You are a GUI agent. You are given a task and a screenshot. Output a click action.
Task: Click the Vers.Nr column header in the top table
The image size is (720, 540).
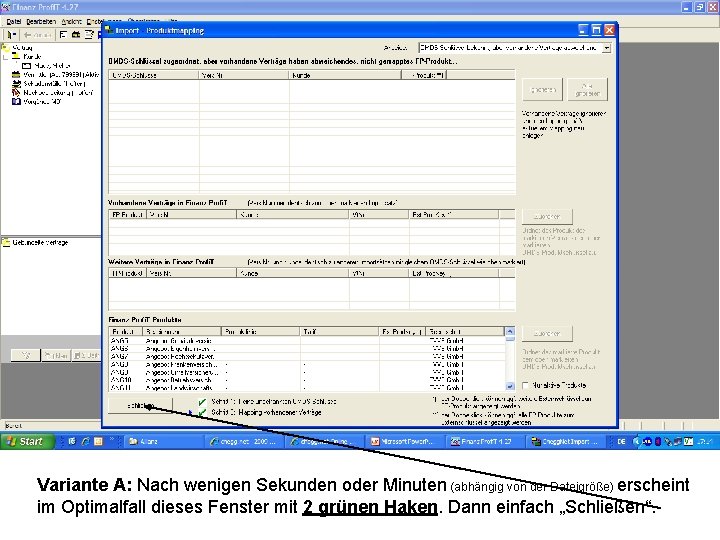coord(244,75)
